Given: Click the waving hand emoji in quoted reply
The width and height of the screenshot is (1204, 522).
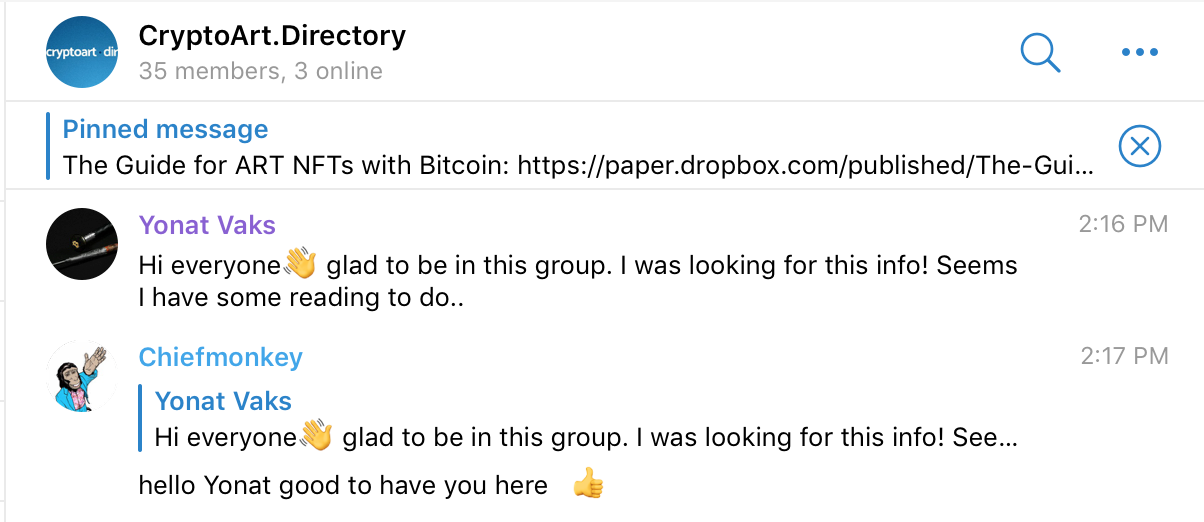Looking at the screenshot, I should pos(316,436).
